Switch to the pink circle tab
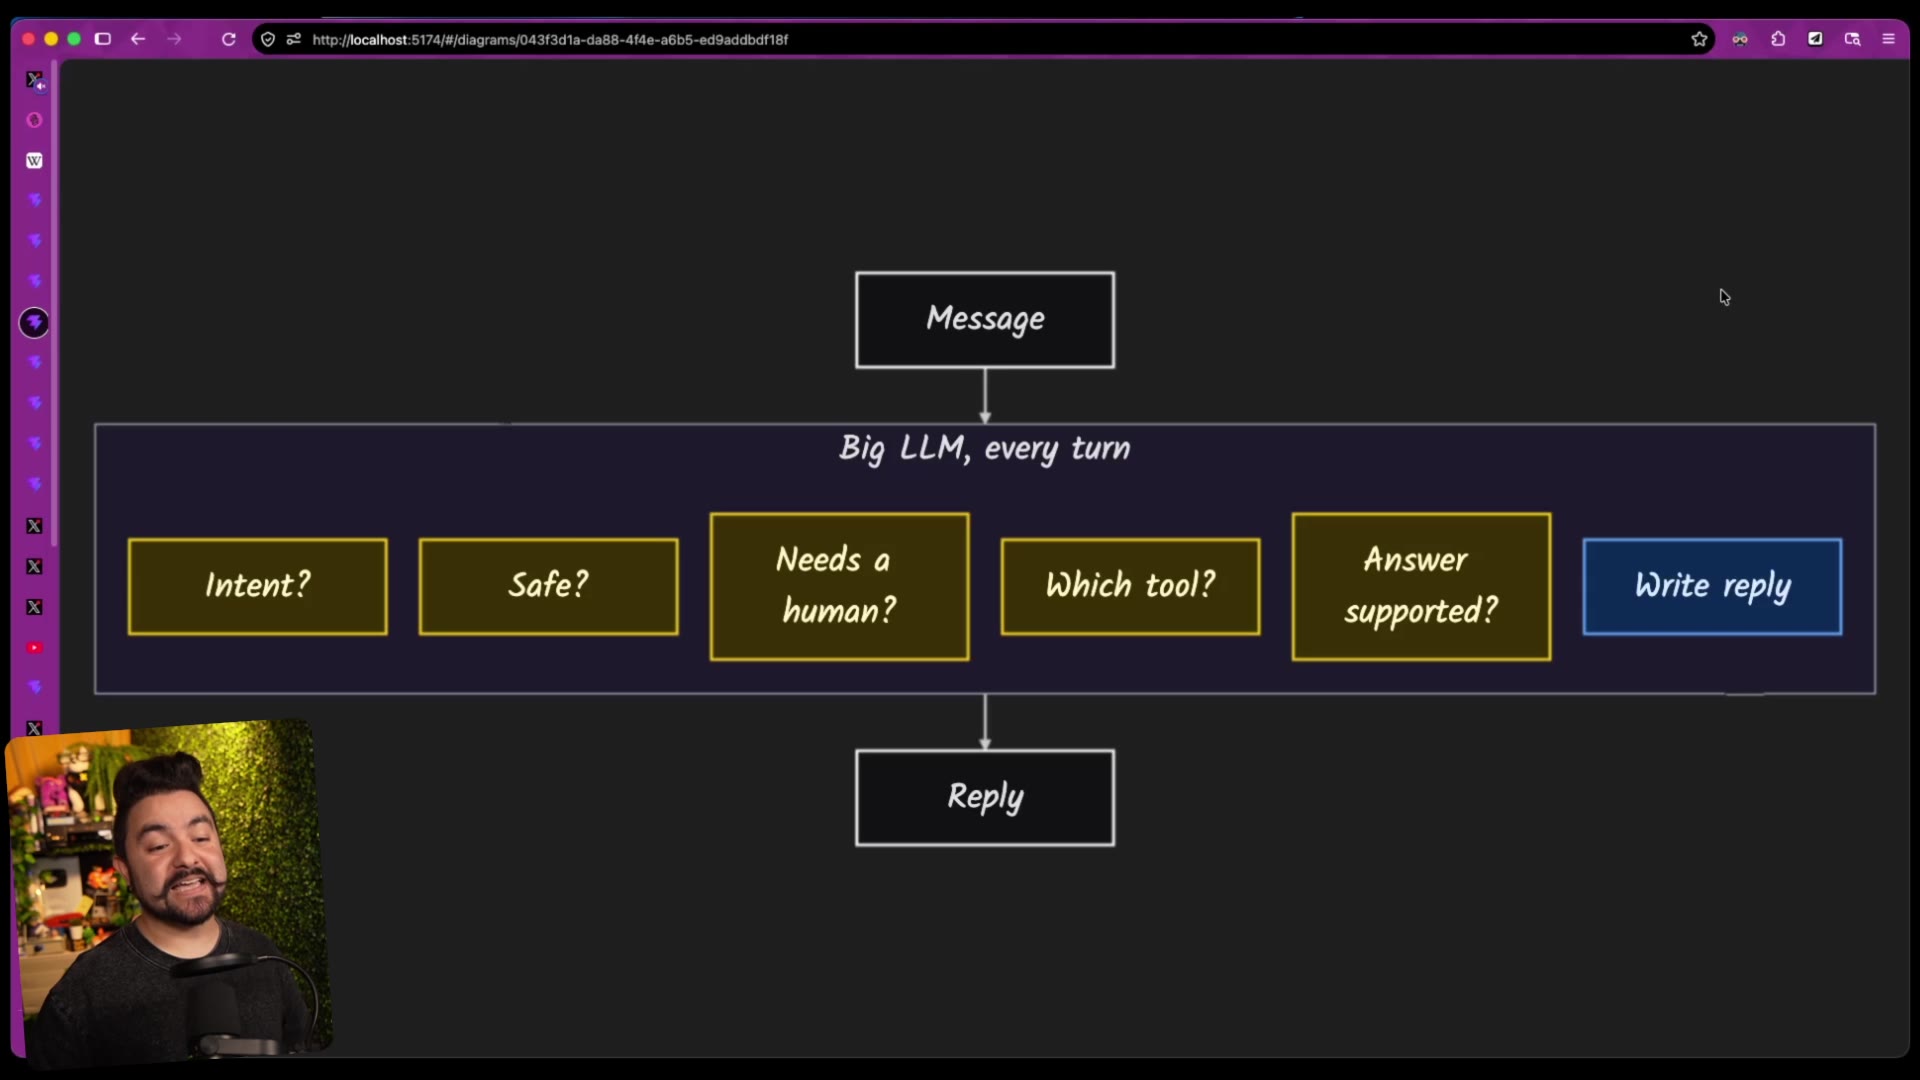 click(x=34, y=120)
